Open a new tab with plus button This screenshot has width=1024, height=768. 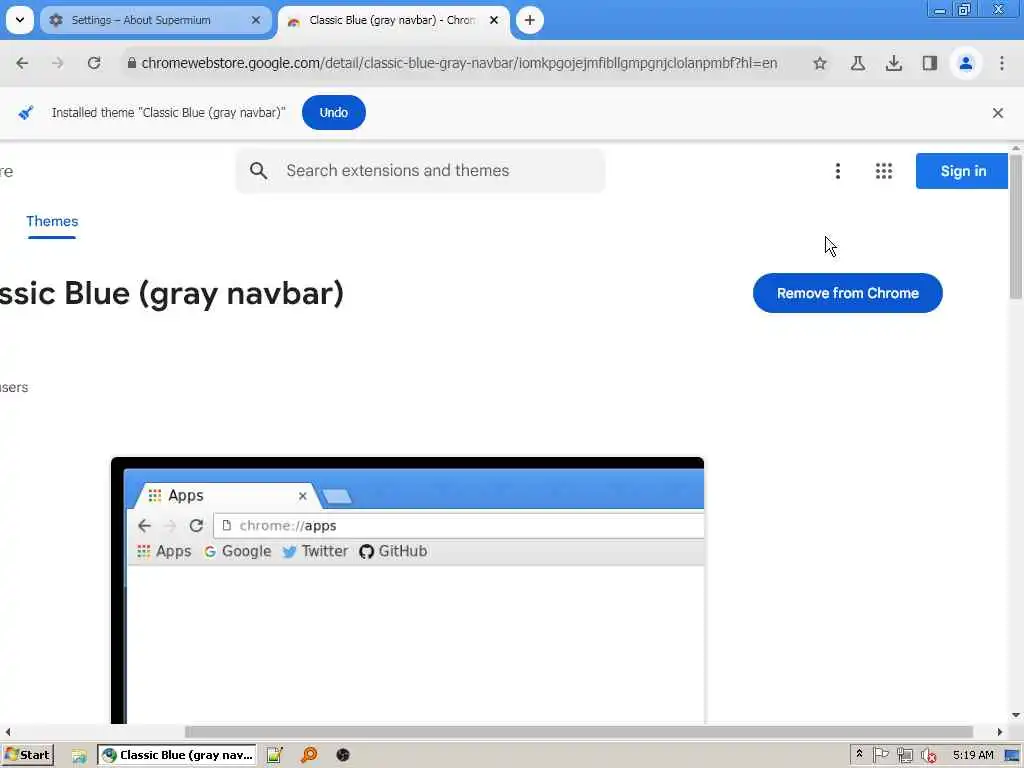click(530, 20)
